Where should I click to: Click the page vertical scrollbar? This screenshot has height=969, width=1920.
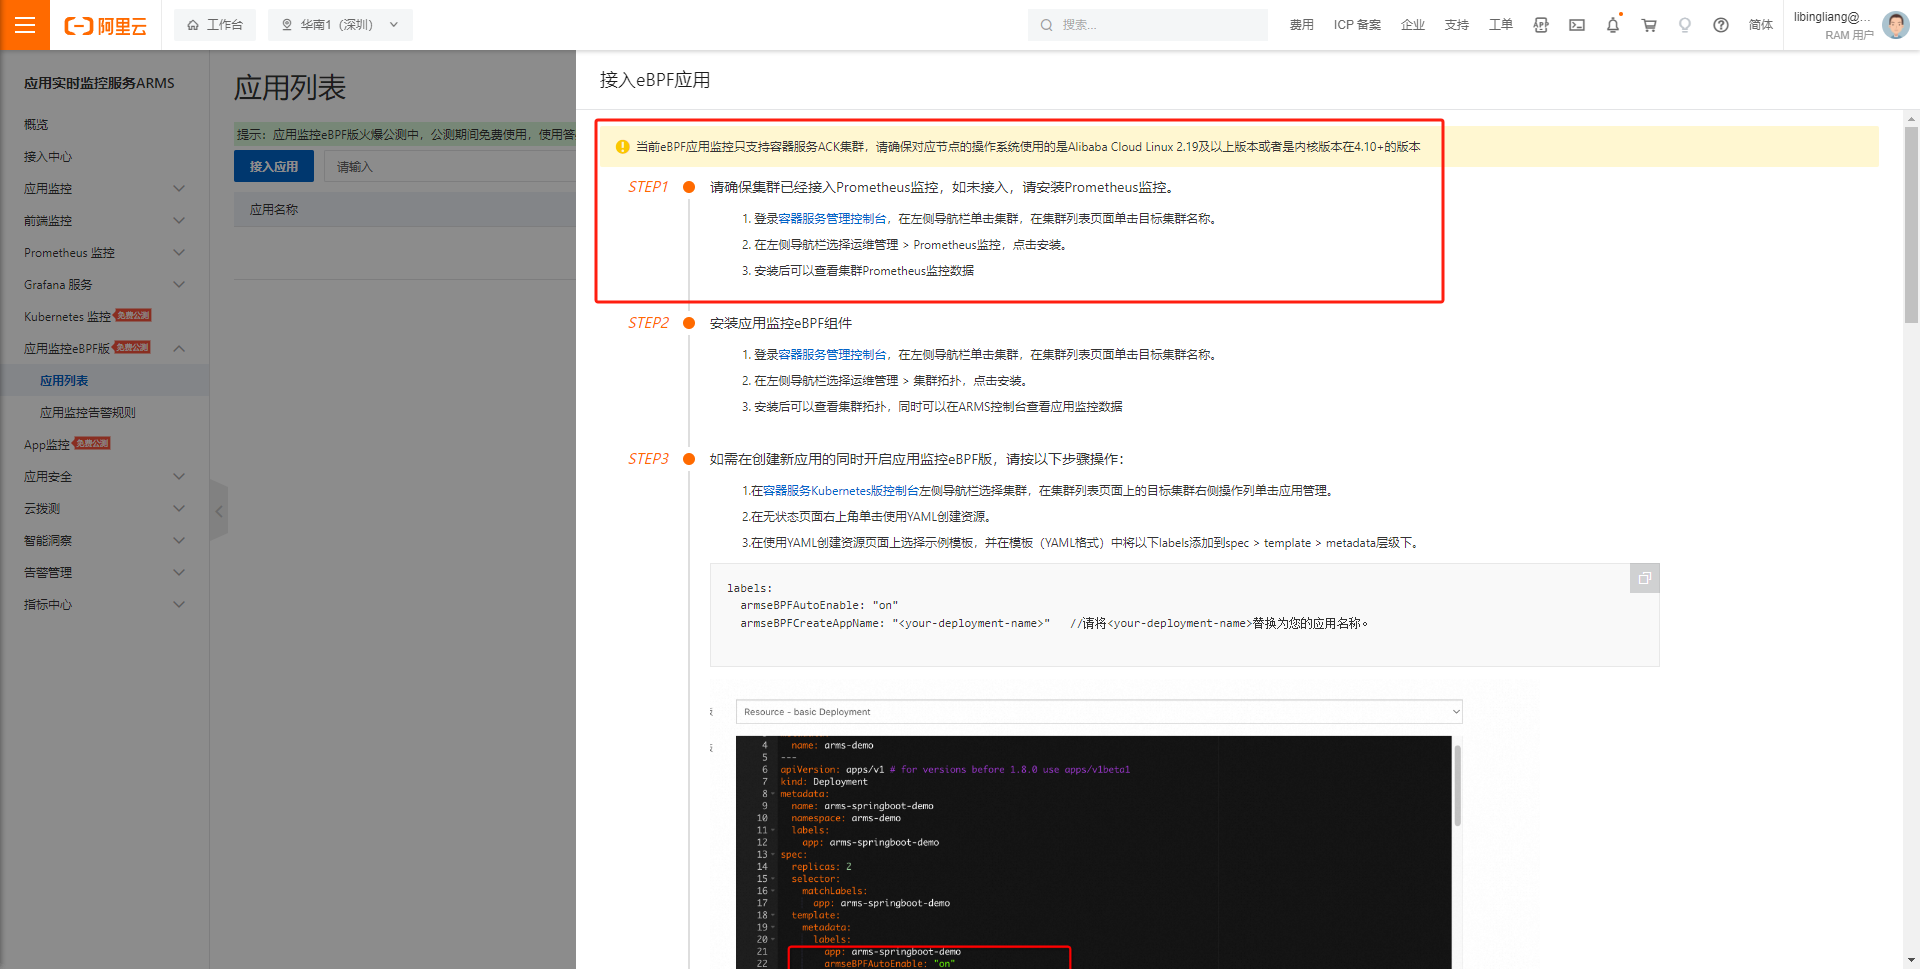coord(1911,224)
